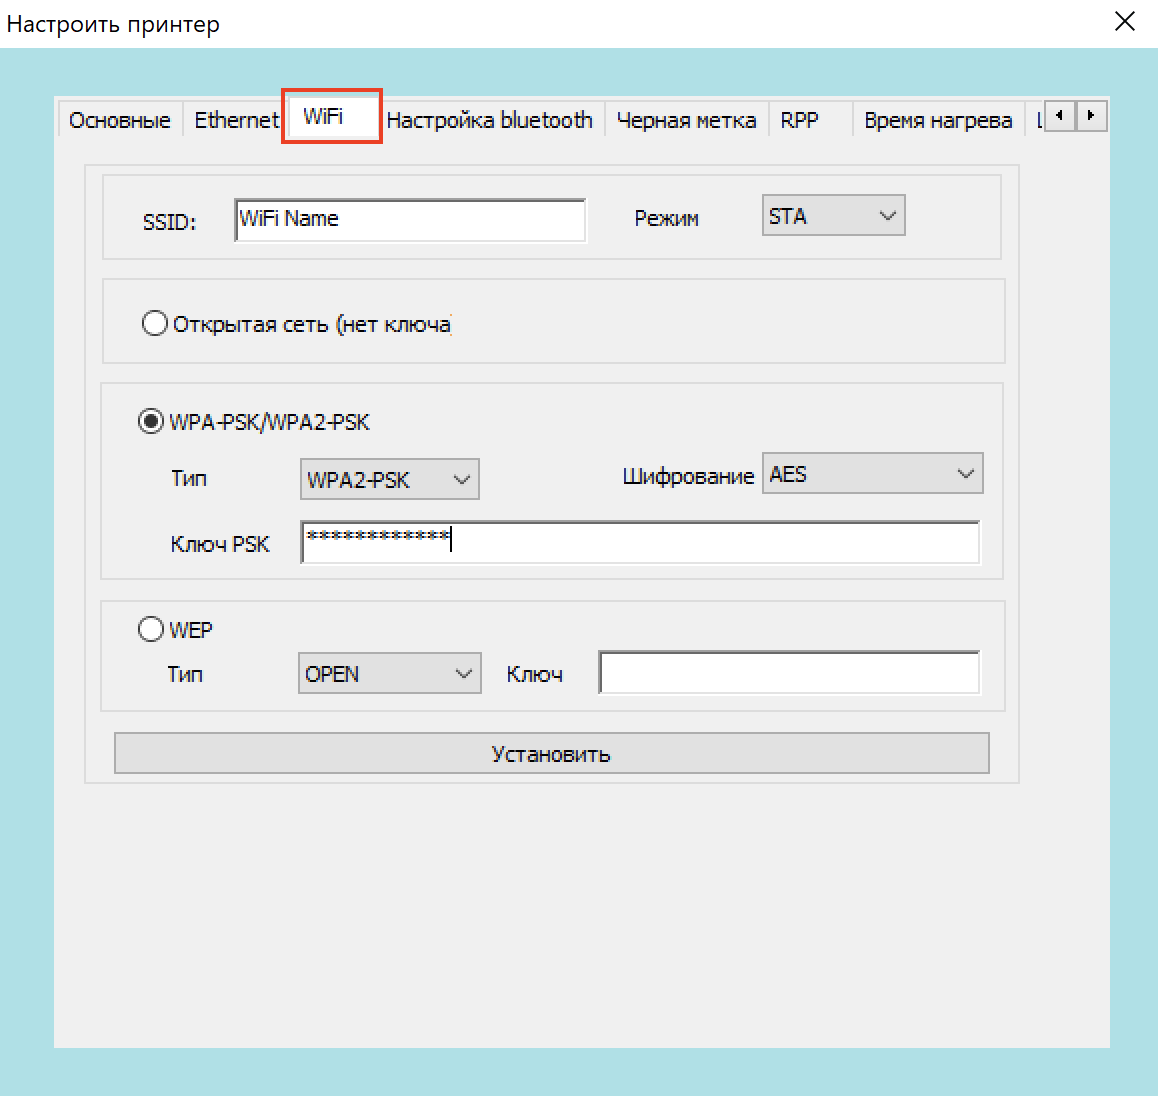Image resolution: width=1158 pixels, height=1096 pixels.
Task: Open the Ethernet tab
Action: tap(236, 121)
